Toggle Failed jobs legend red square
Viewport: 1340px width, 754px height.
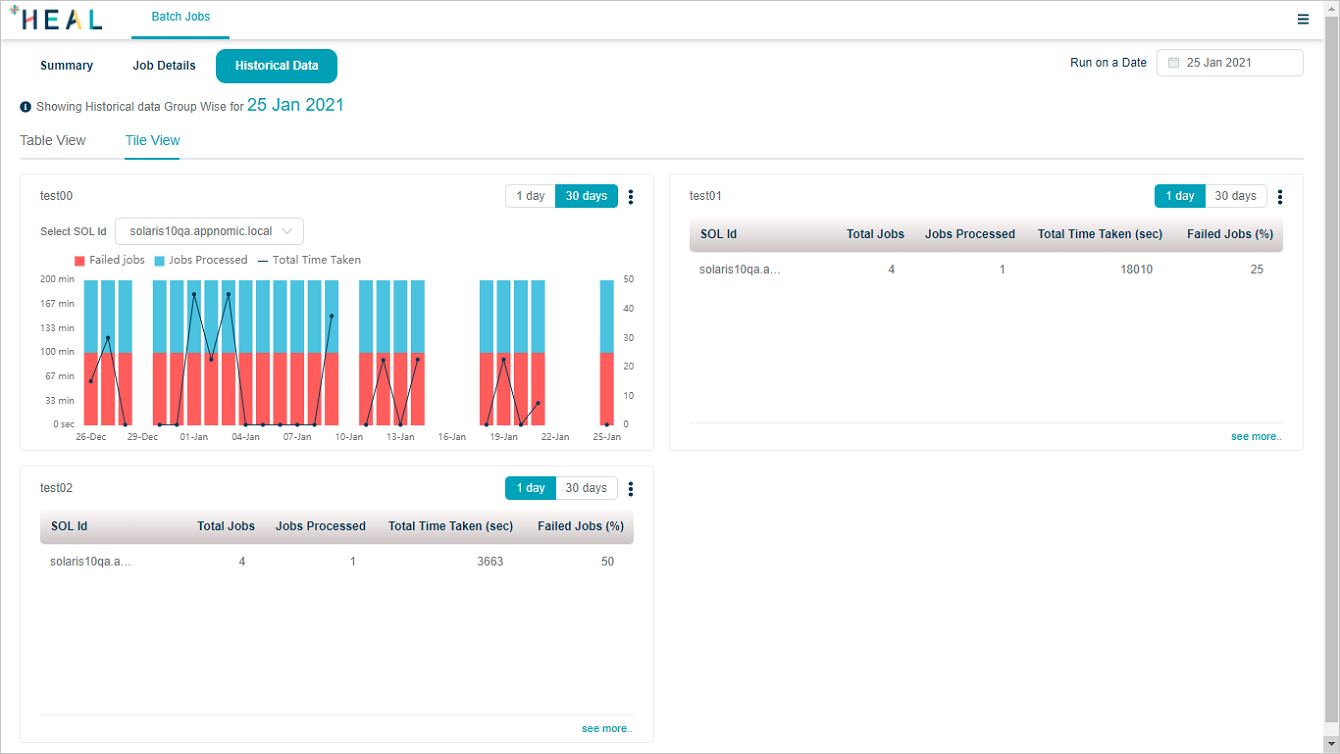(80, 261)
